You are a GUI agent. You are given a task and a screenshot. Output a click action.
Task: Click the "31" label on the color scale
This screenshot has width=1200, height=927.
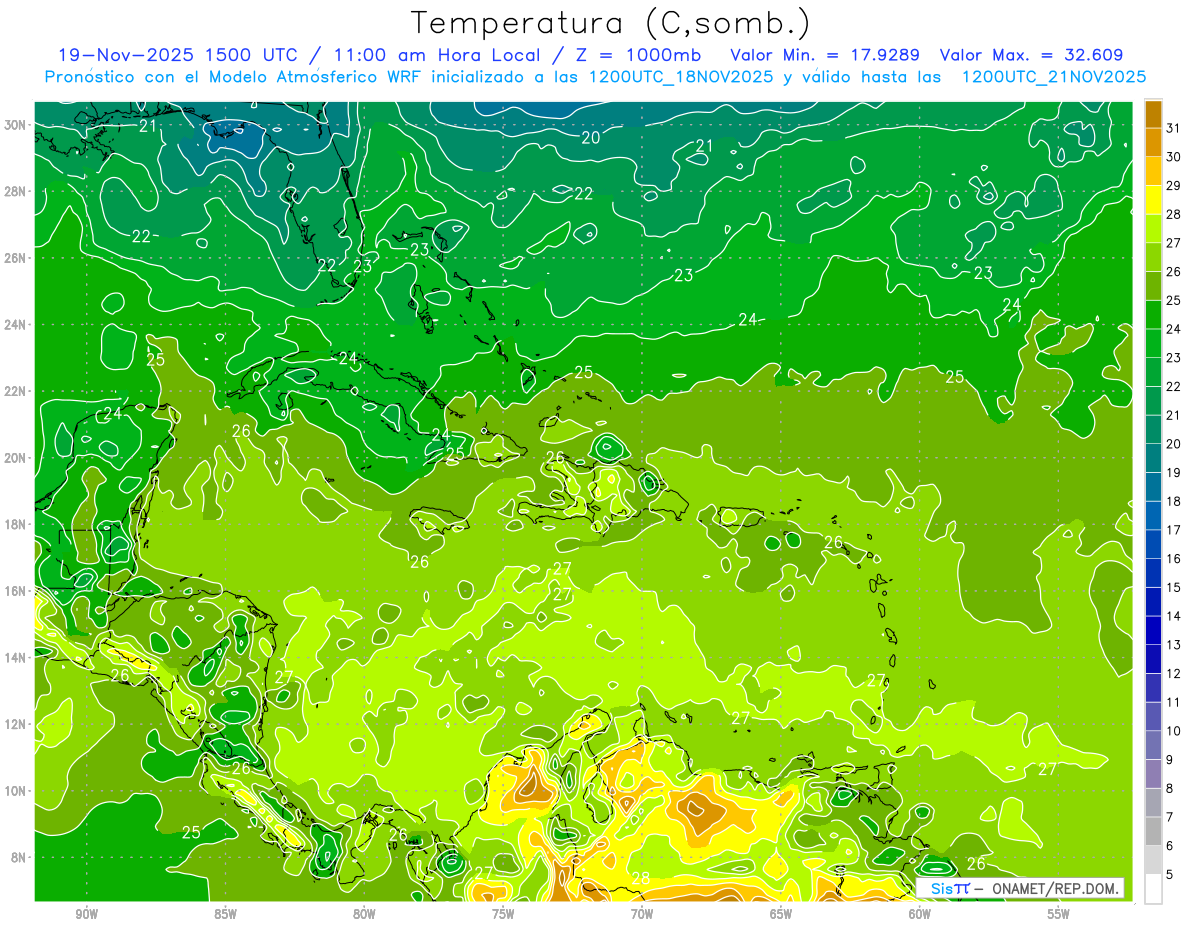(x=1174, y=128)
